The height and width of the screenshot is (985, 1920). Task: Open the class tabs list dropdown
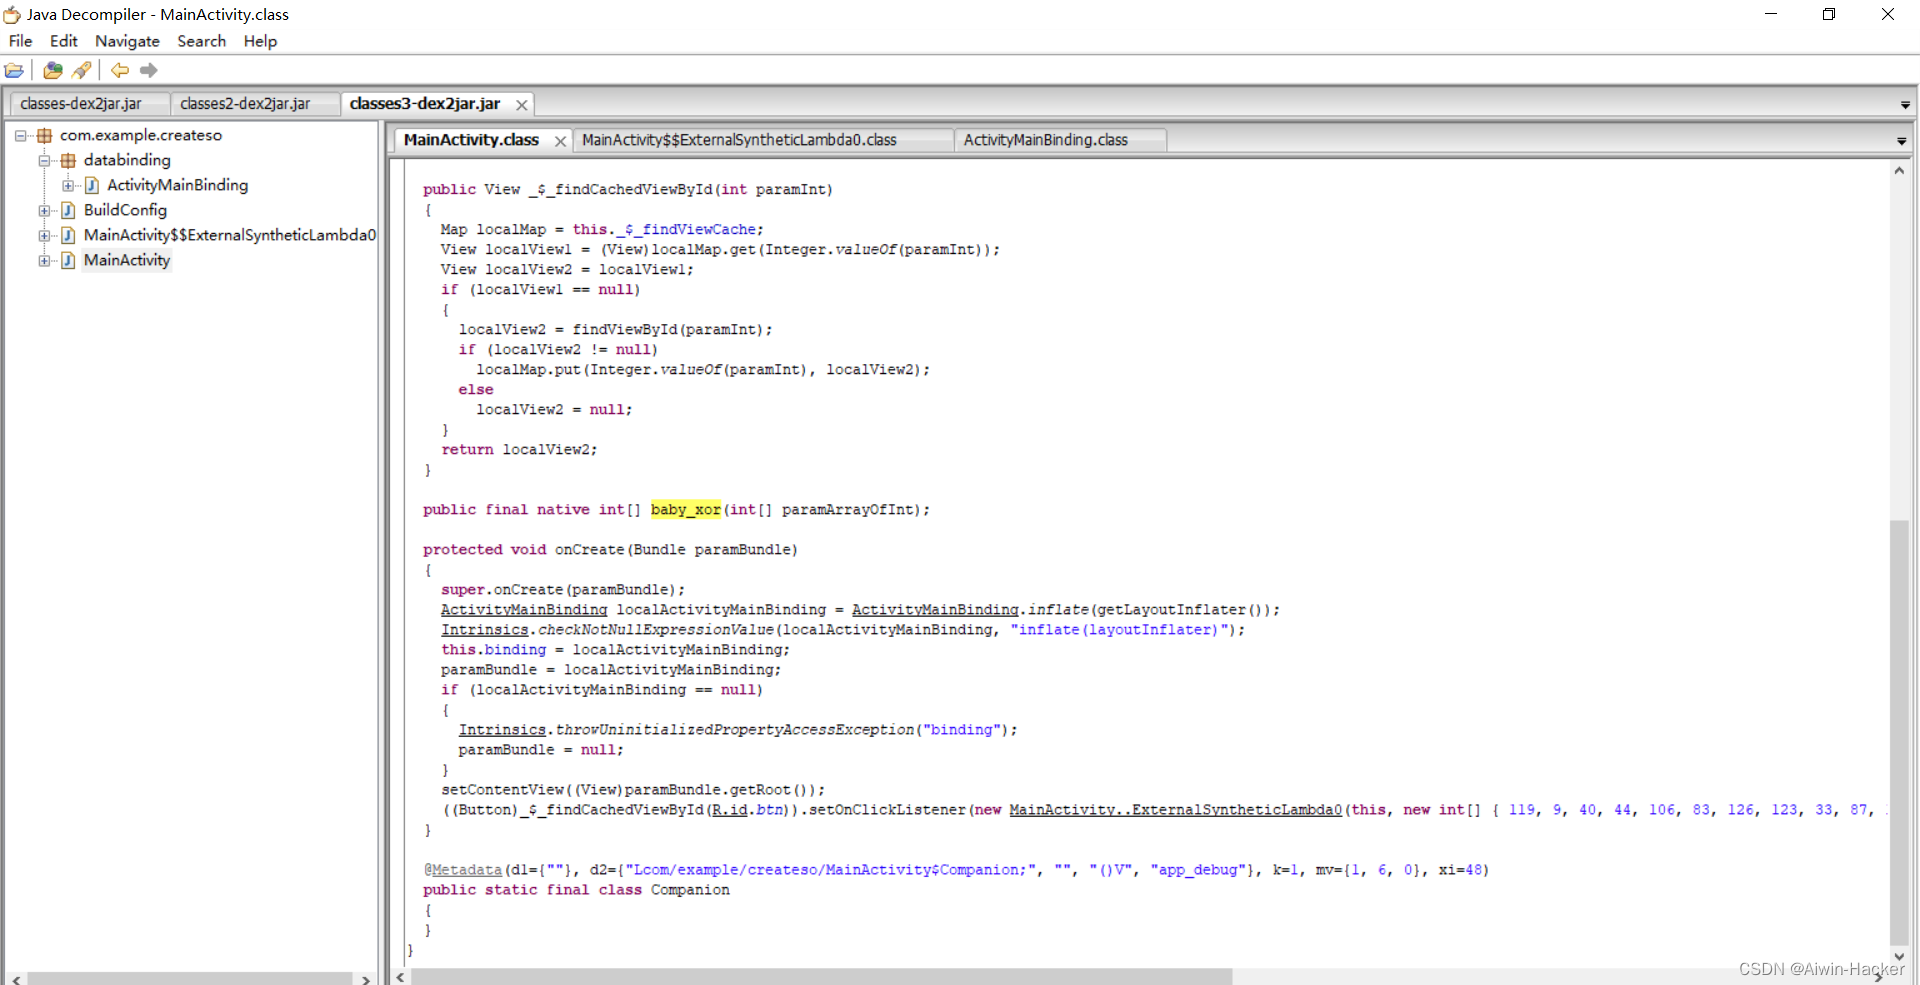[1901, 141]
